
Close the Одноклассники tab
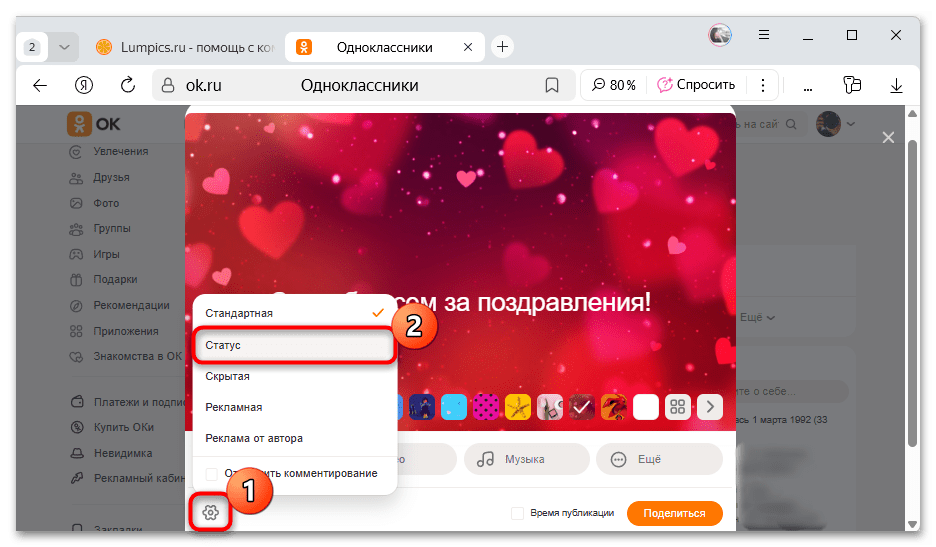pyautogui.click(x=468, y=47)
